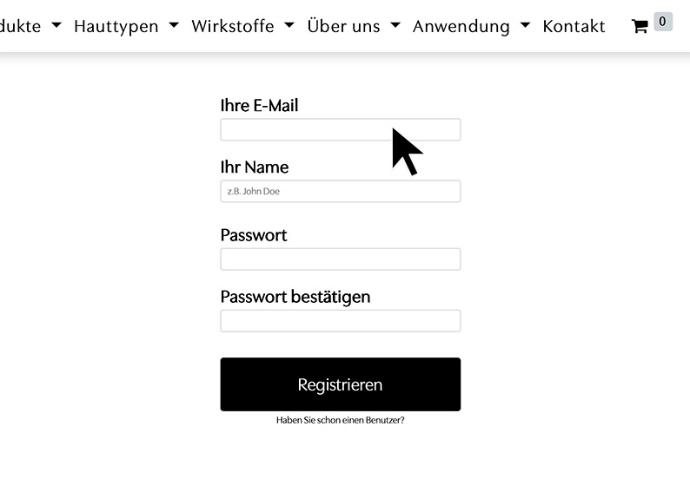Expand the dropdown arrow beside Anwendung
Viewport: 690px width, 492px height.
click(525, 26)
